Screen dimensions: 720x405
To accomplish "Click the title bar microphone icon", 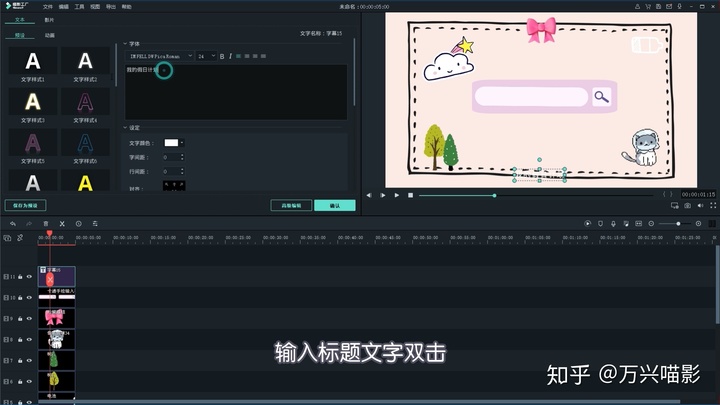I will pyautogui.click(x=680, y=6).
